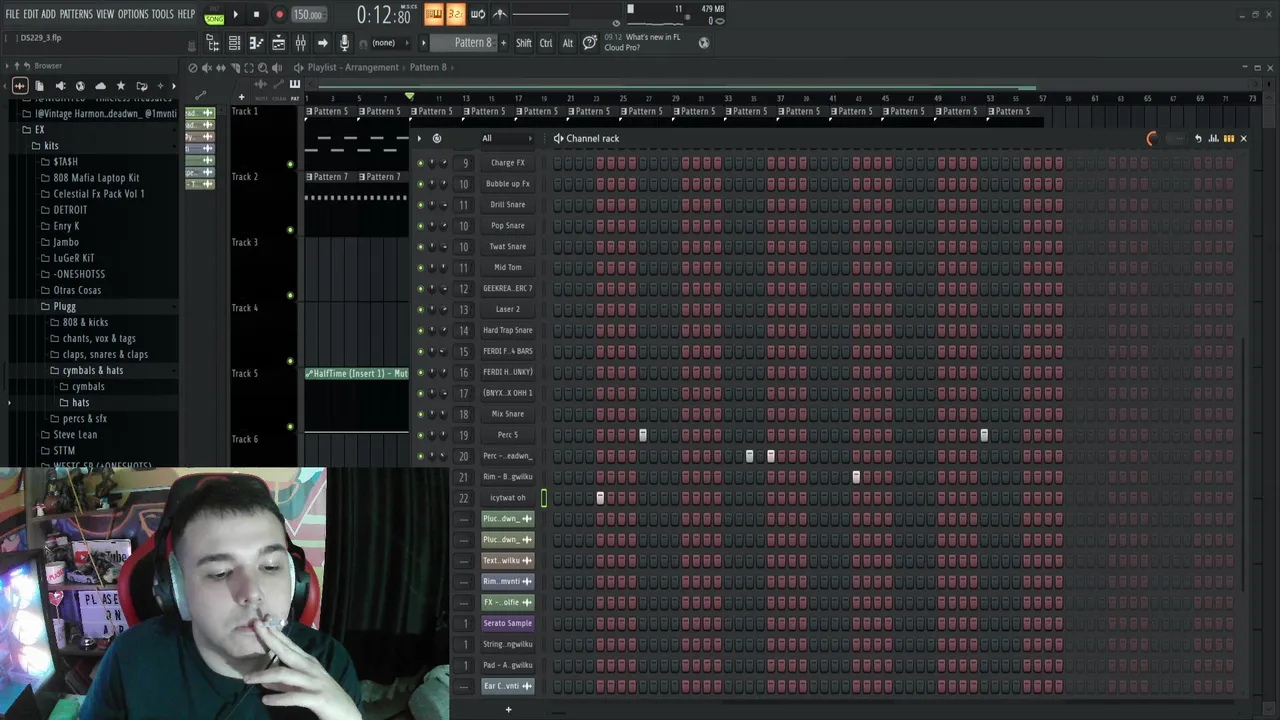Collapse the cymbals & hats folder
The height and width of the screenshot is (720, 1280).
pyautogui.click(x=92, y=370)
